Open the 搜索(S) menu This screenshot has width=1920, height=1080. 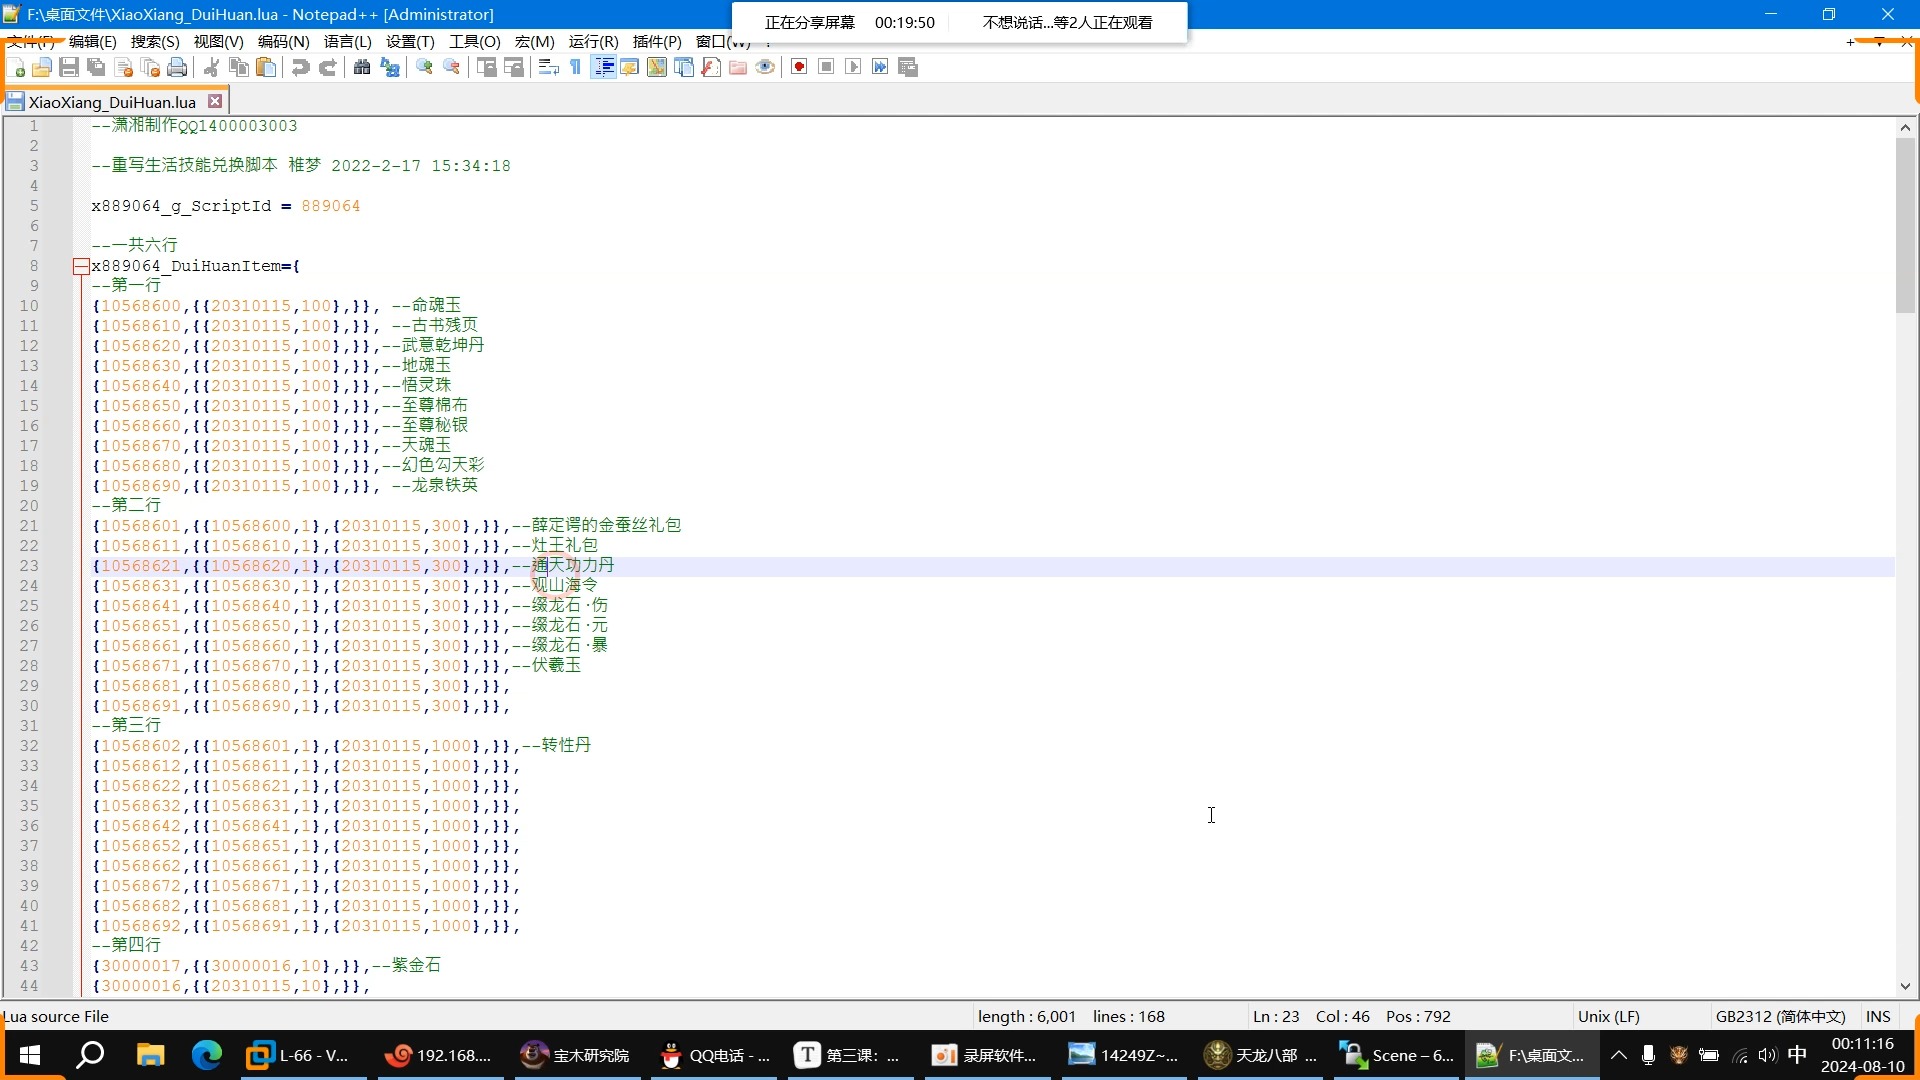155,41
